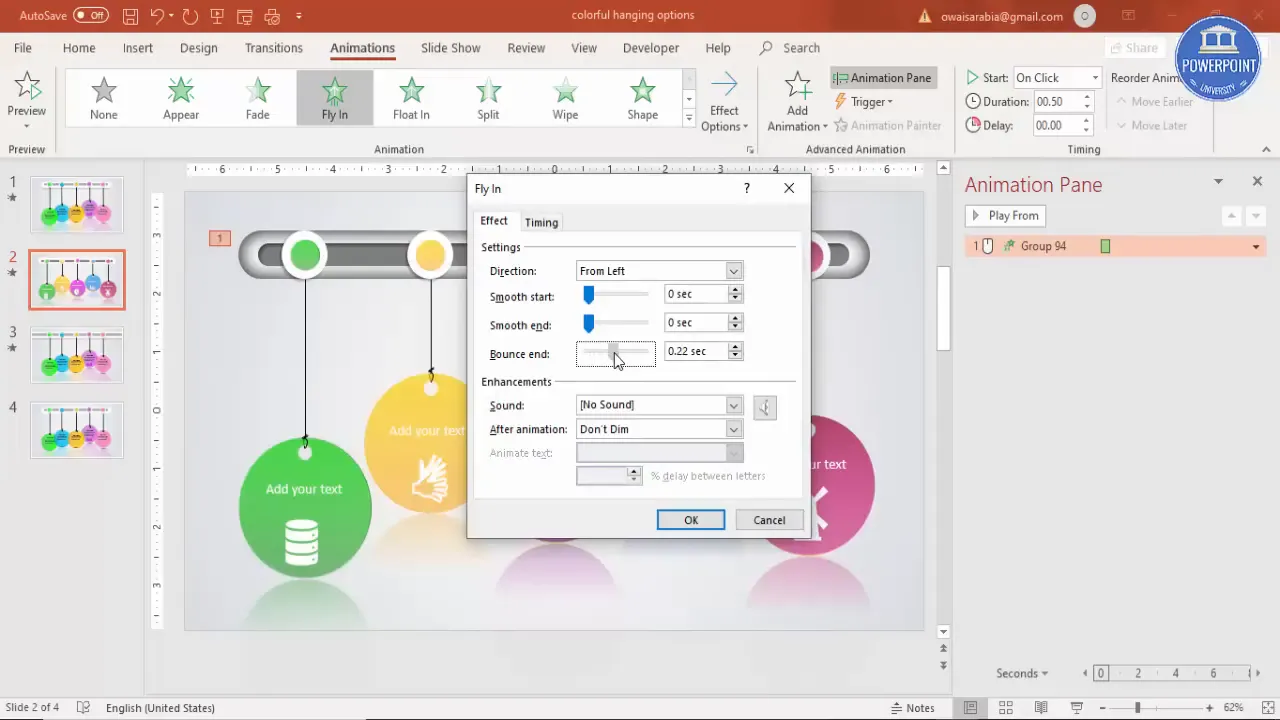This screenshot has height=720, width=1280.
Task: Apply the Wipe animation
Action: point(565,98)
